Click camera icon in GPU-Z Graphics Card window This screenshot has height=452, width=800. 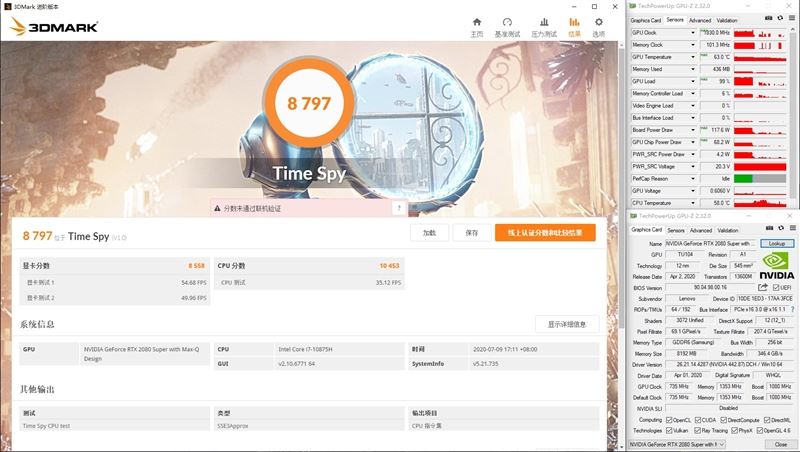point(769,228)
